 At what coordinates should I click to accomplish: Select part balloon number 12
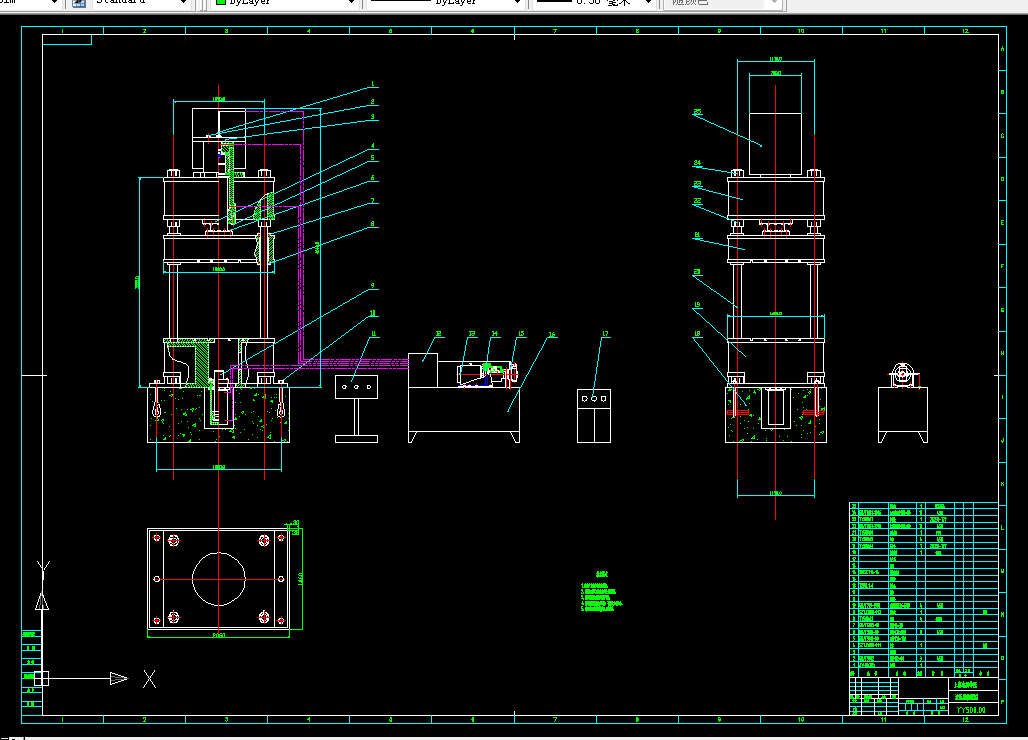439,334
